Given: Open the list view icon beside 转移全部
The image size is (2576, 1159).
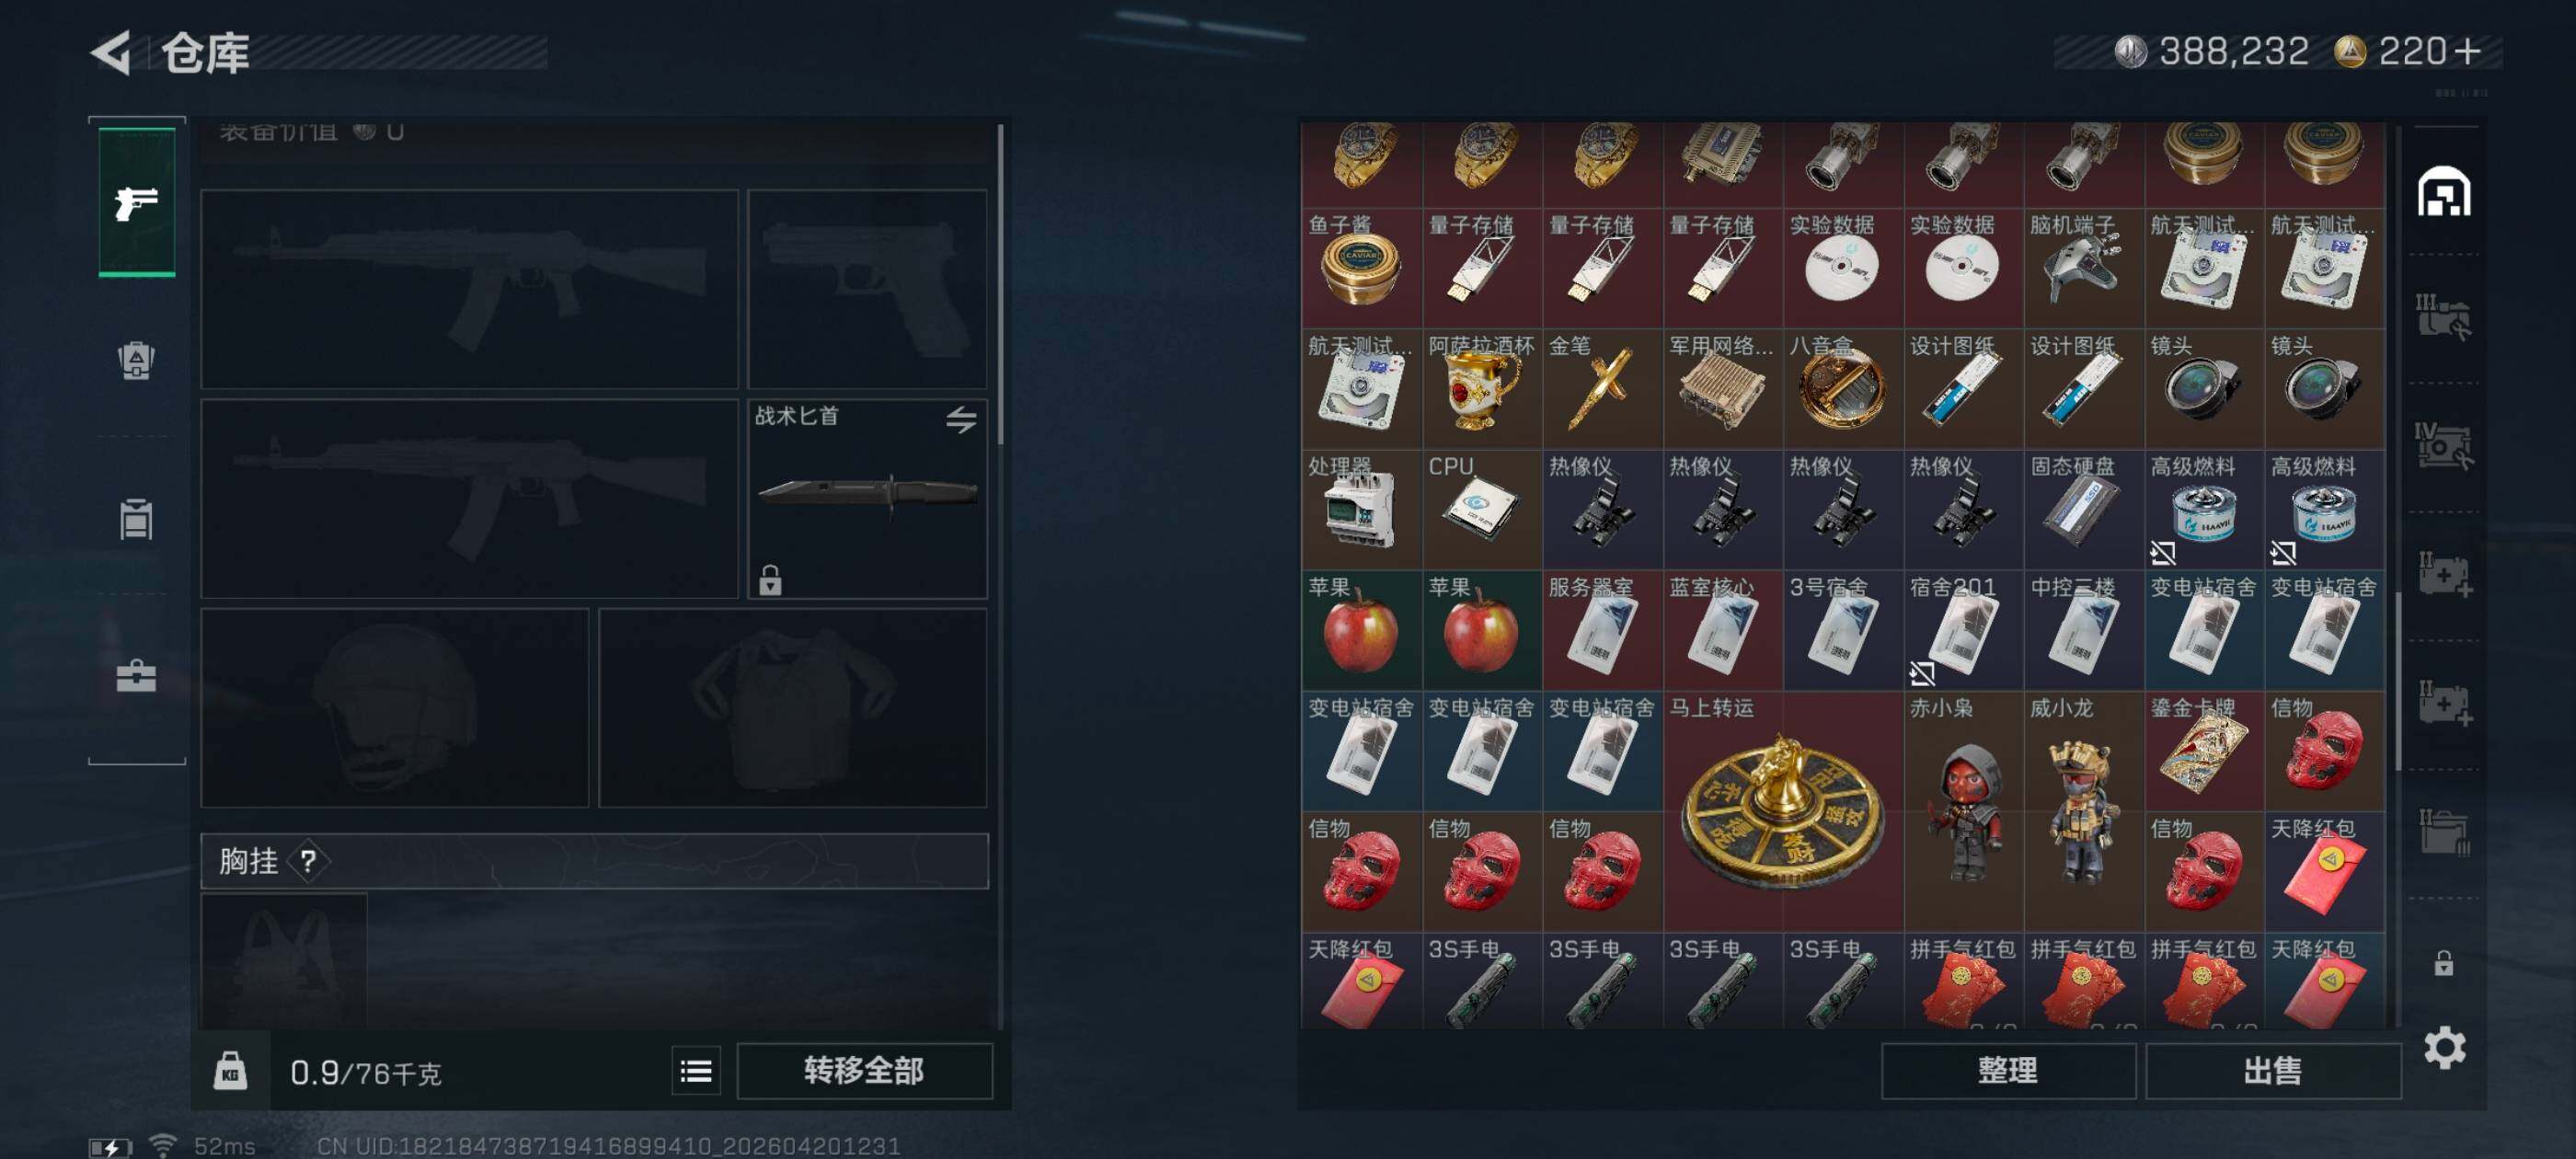Looking at the screenshot, I should click(x=696, y=1072).
